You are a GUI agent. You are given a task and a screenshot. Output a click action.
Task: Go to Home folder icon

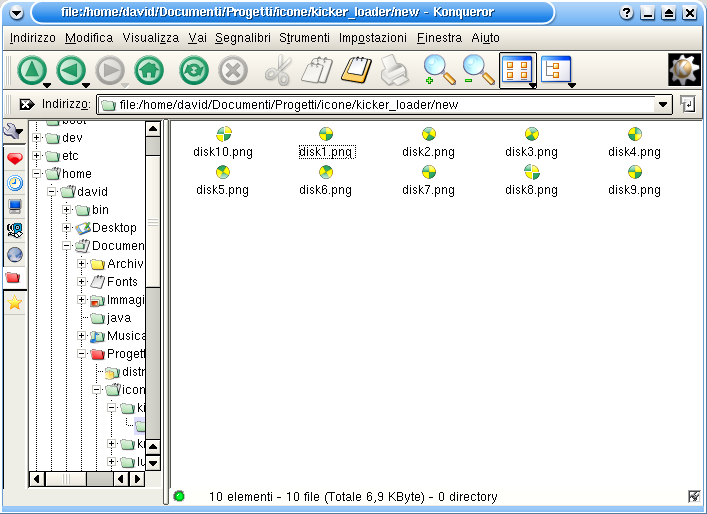149,70
